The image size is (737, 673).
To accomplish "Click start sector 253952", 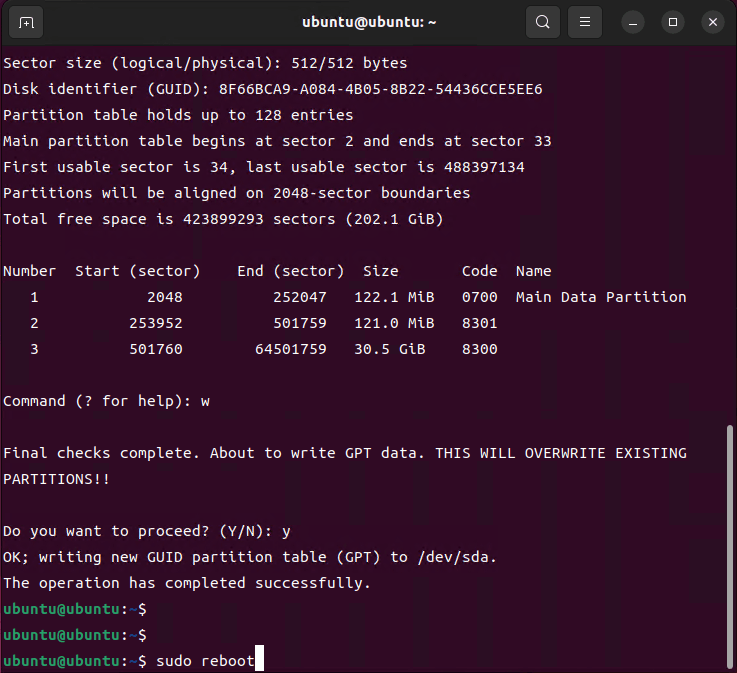I will click(156, 323).
